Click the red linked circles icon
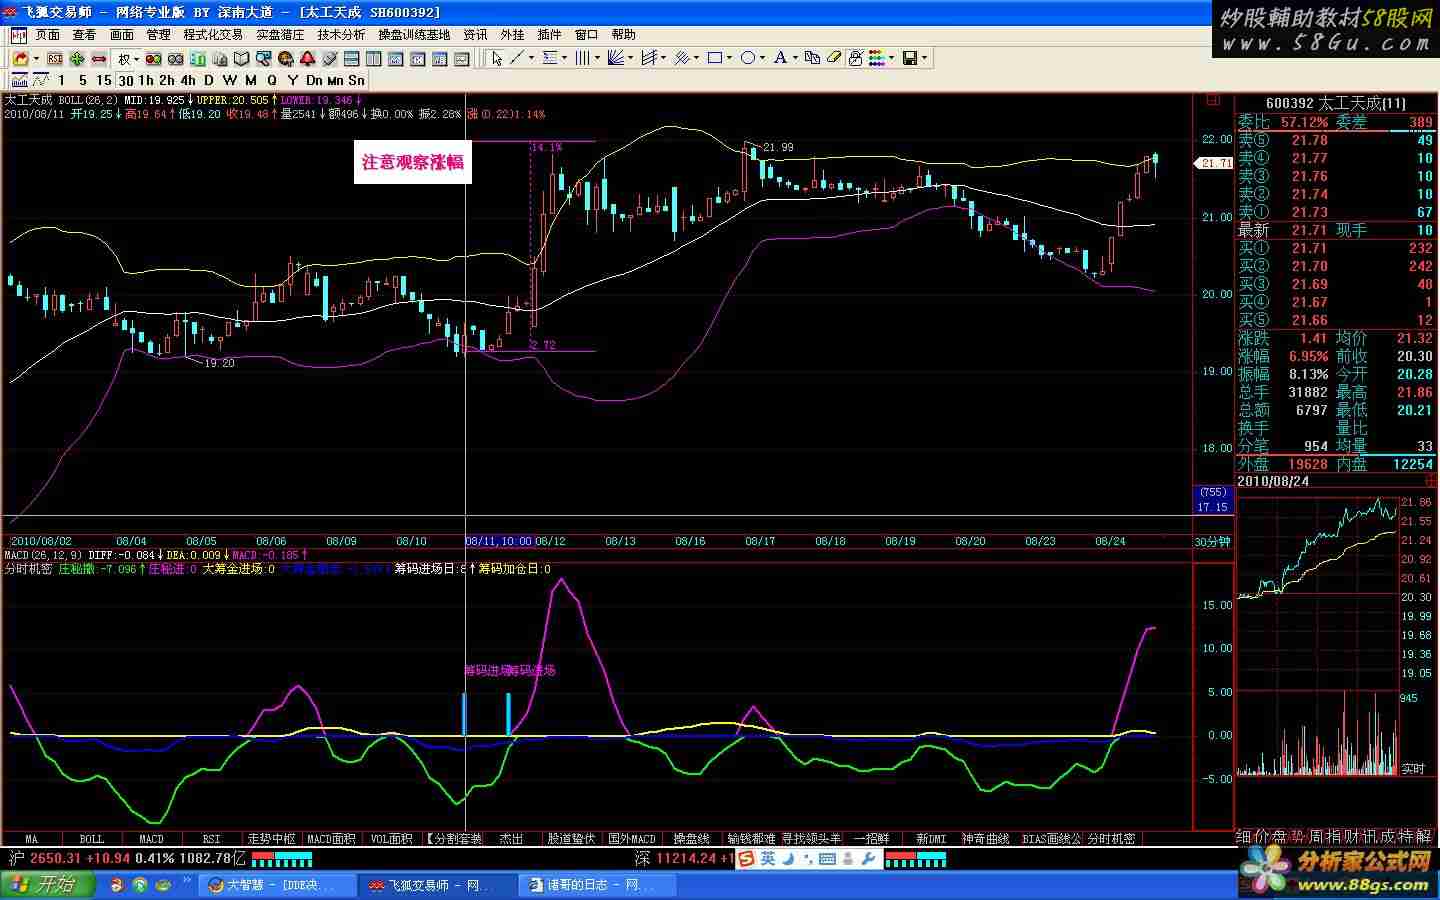The image size is (1440, 900). (153, 59)
